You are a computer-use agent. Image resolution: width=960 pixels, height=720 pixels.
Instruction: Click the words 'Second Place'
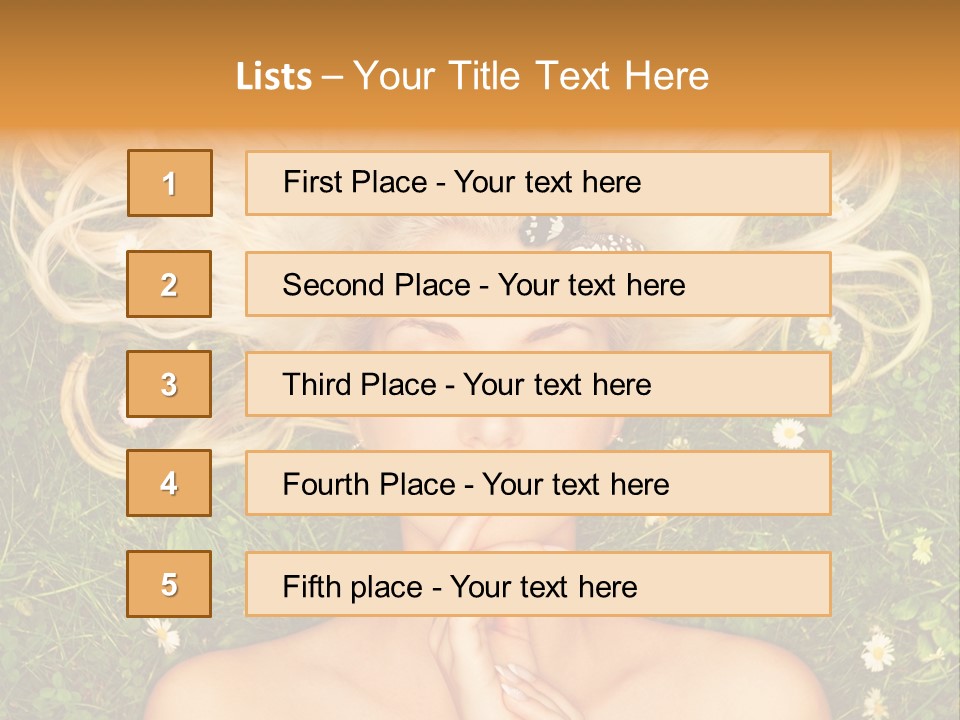coord(377,285)
